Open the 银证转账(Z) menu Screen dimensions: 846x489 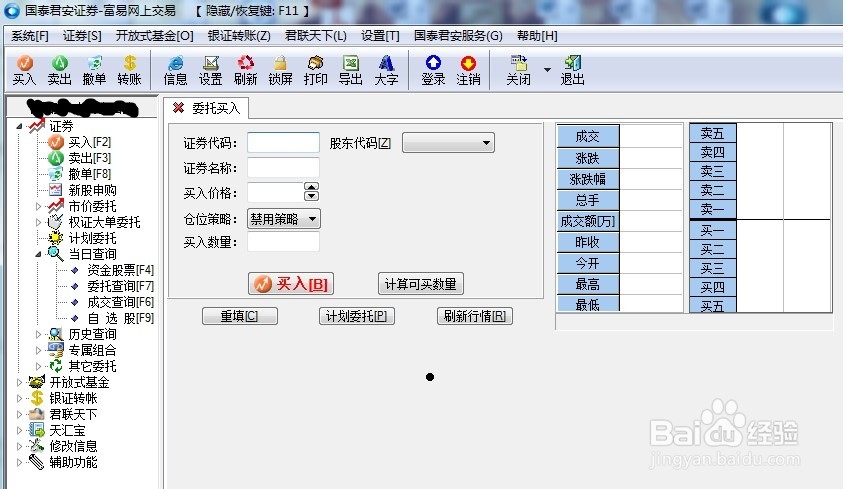point(239,36)
